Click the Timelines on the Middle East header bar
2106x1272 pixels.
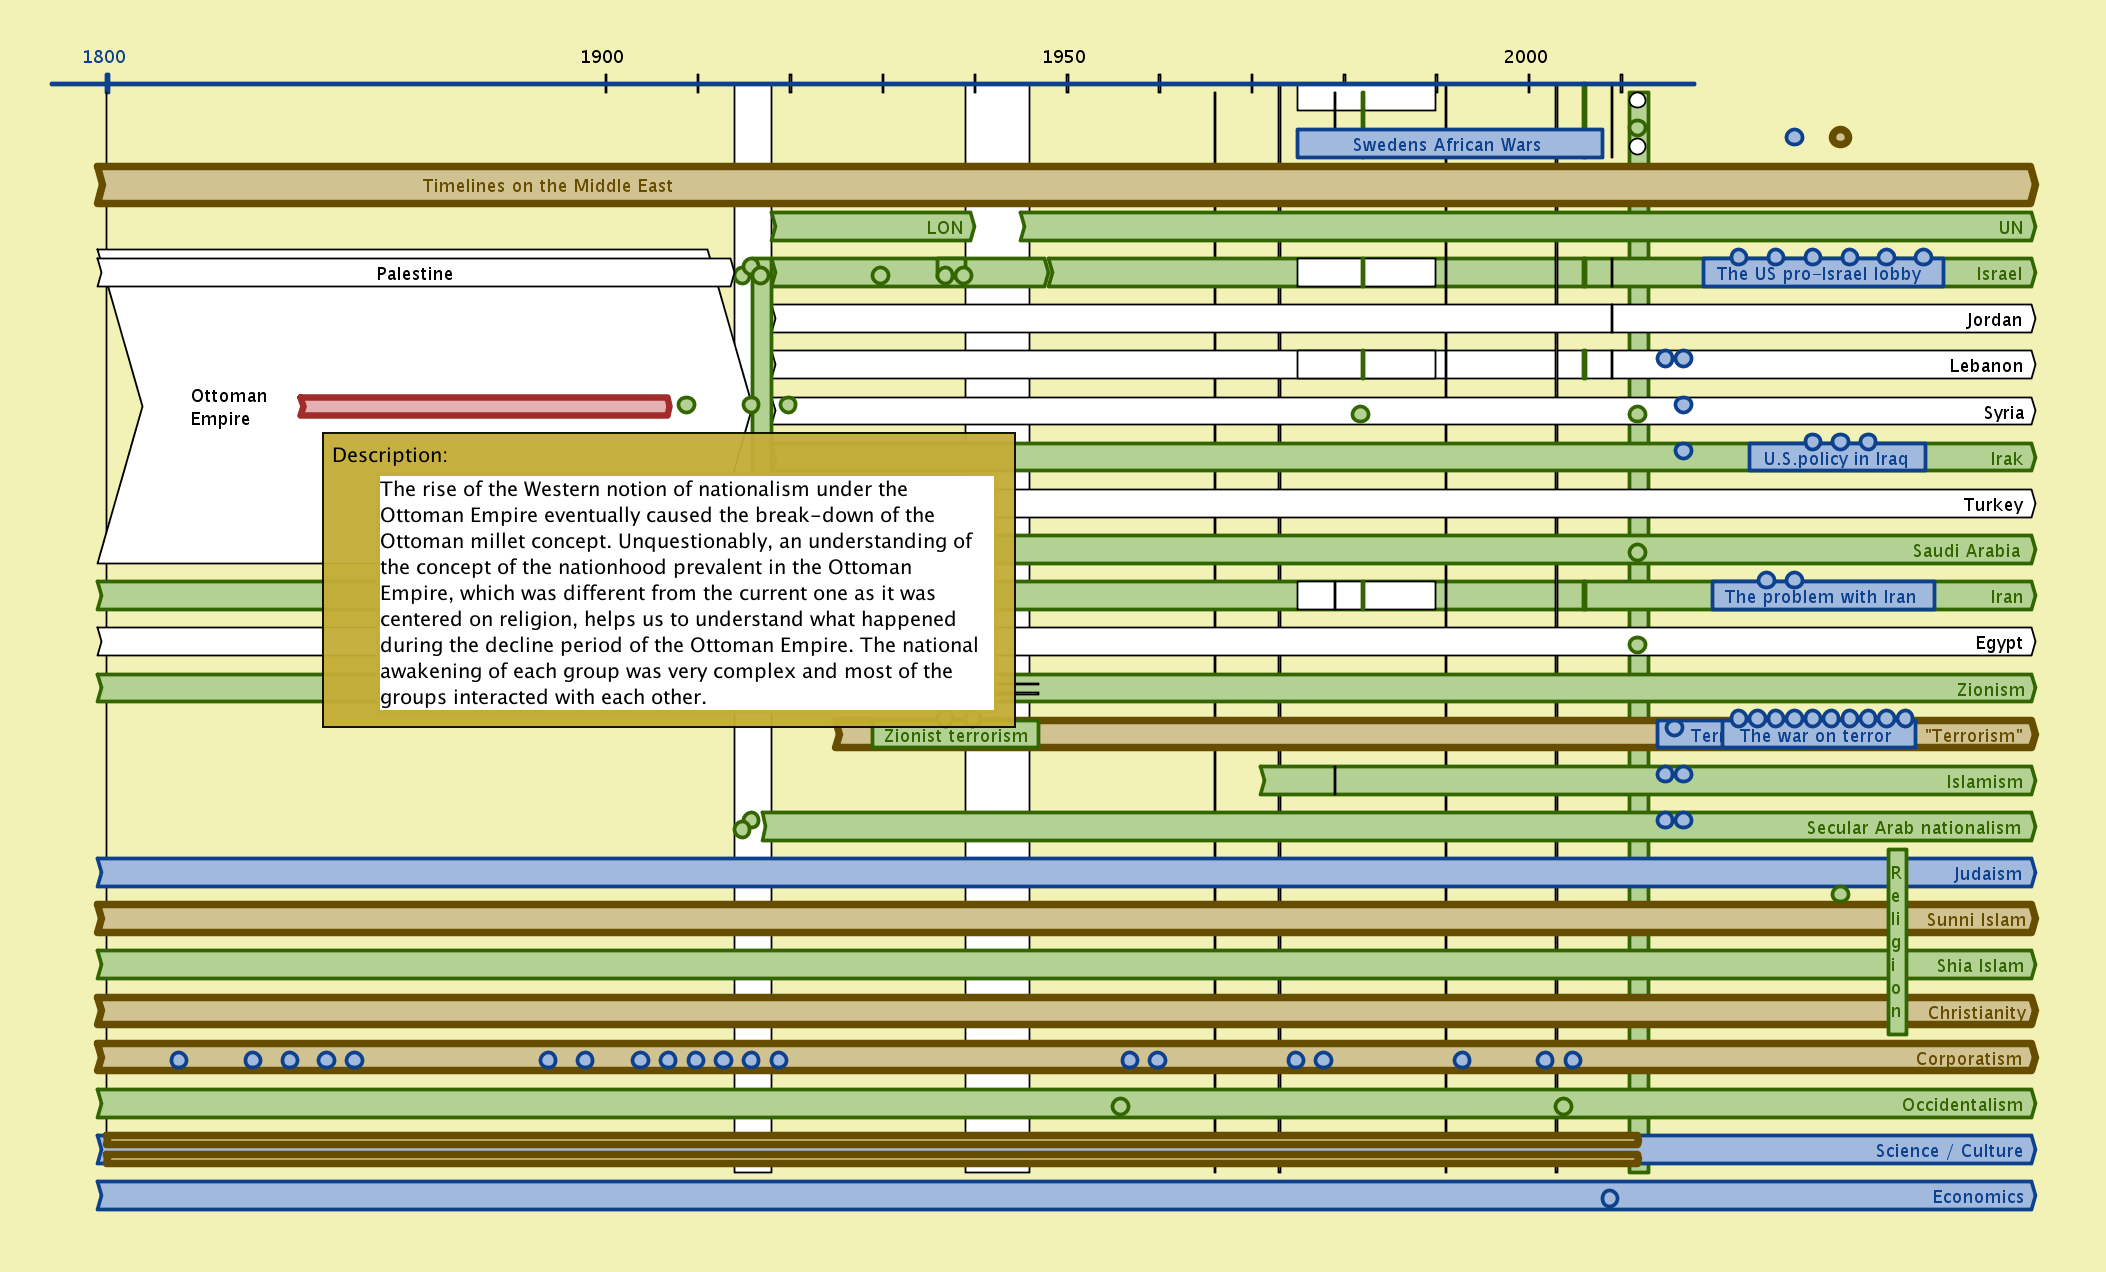pos(547,186)
